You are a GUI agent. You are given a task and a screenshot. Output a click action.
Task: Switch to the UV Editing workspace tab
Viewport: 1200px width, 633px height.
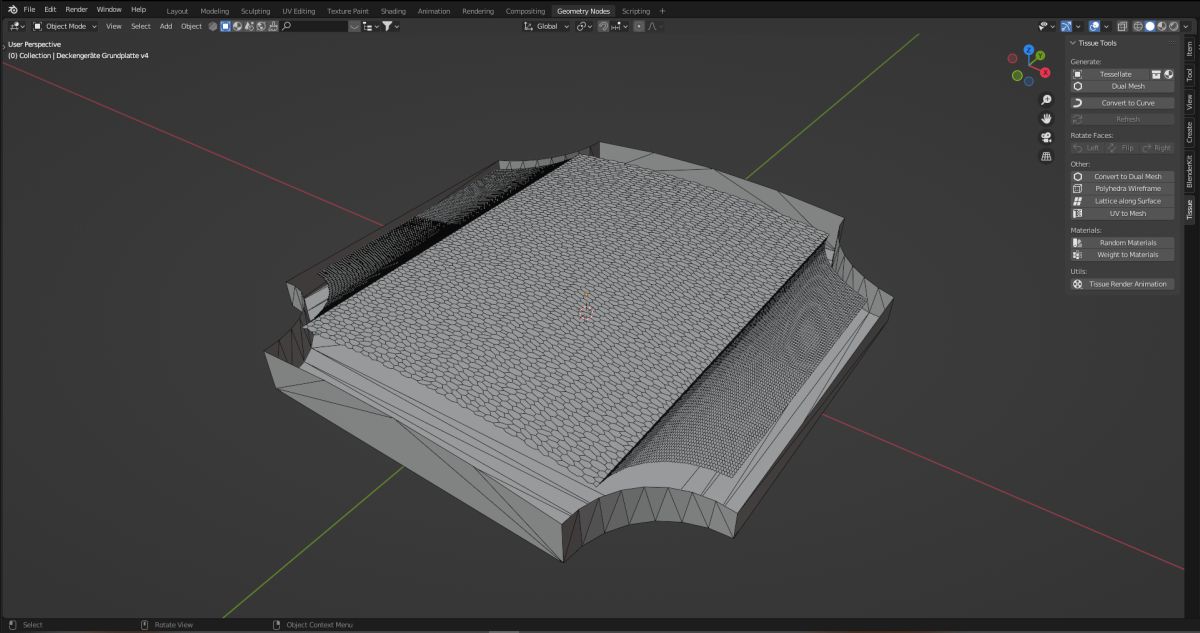point(298,10)
